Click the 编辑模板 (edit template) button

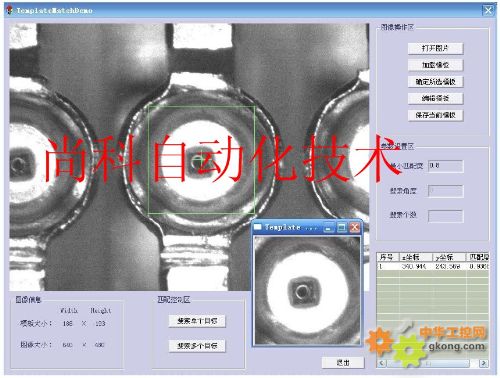435,98
